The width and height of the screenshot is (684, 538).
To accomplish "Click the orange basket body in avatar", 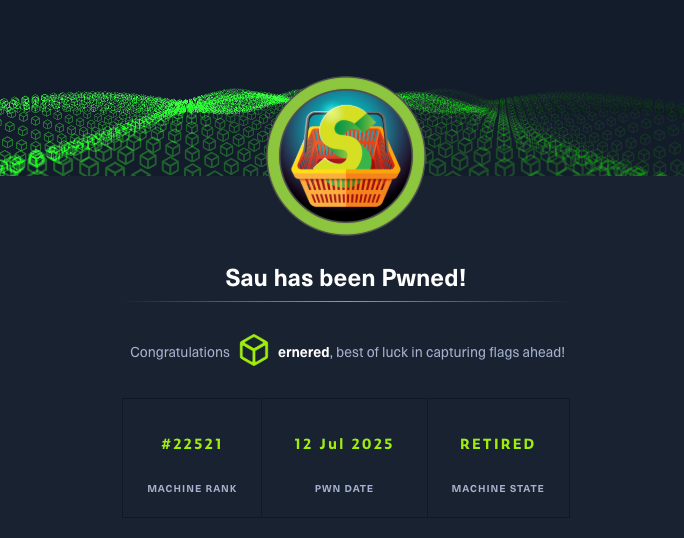I will point(346,183).
